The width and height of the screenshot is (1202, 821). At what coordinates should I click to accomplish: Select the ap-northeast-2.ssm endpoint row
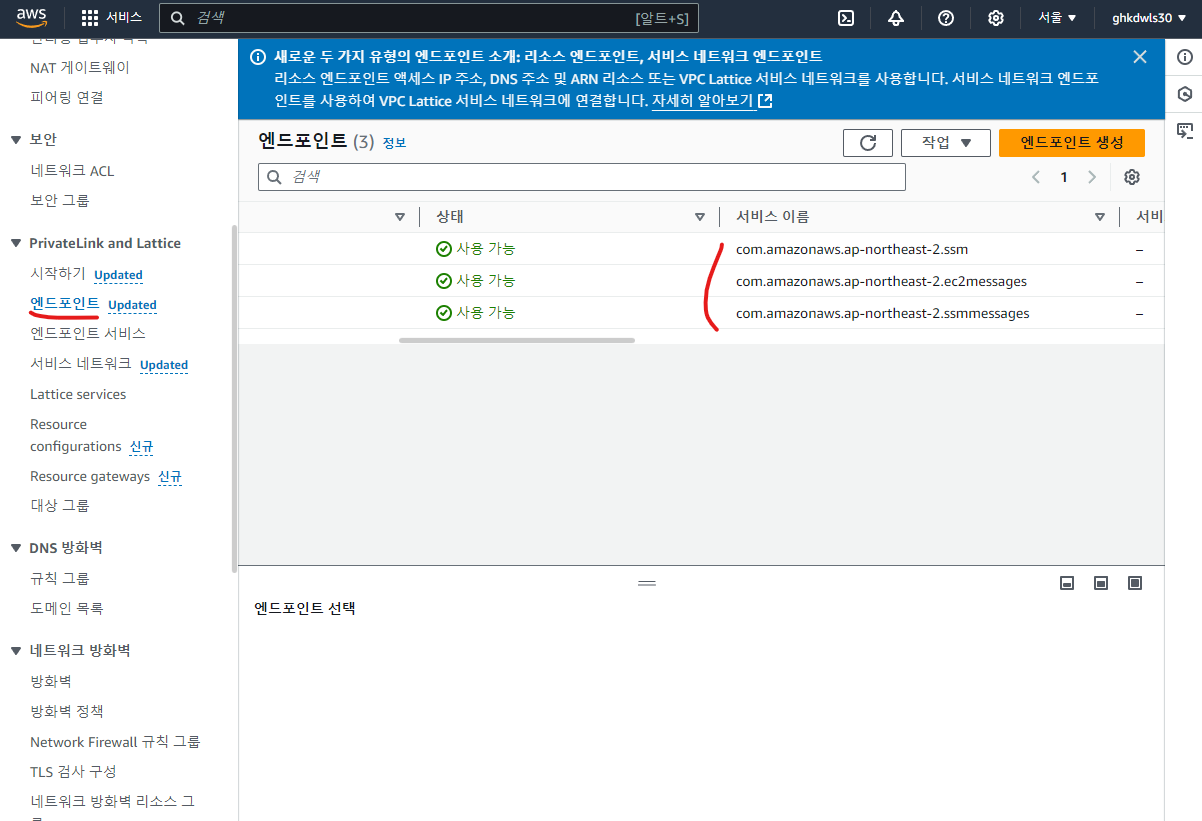(701, 249)
